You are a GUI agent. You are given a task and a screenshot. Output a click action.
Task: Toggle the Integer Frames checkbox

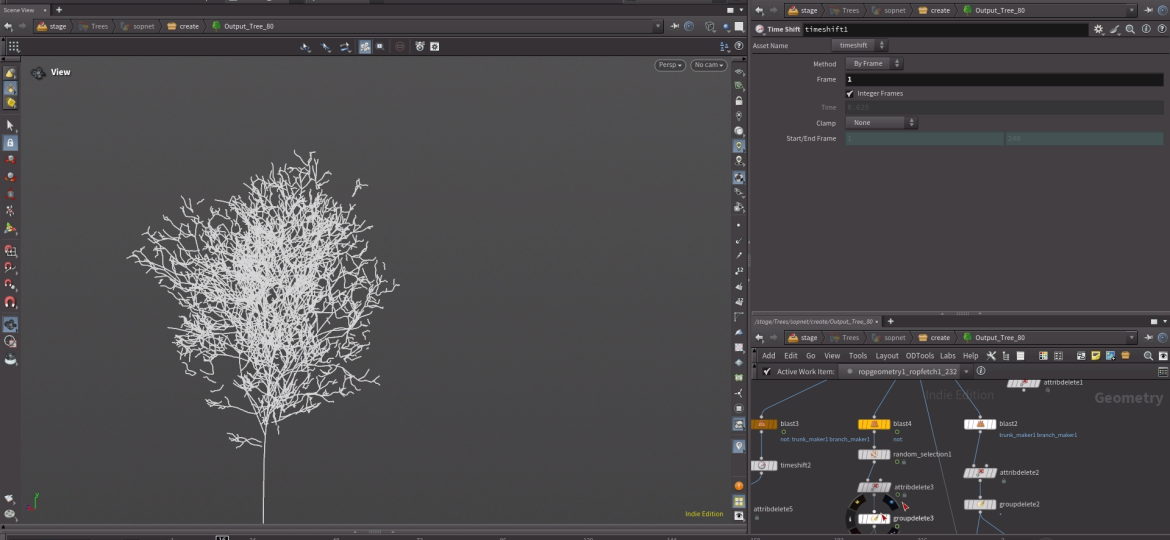coord(850,93)
